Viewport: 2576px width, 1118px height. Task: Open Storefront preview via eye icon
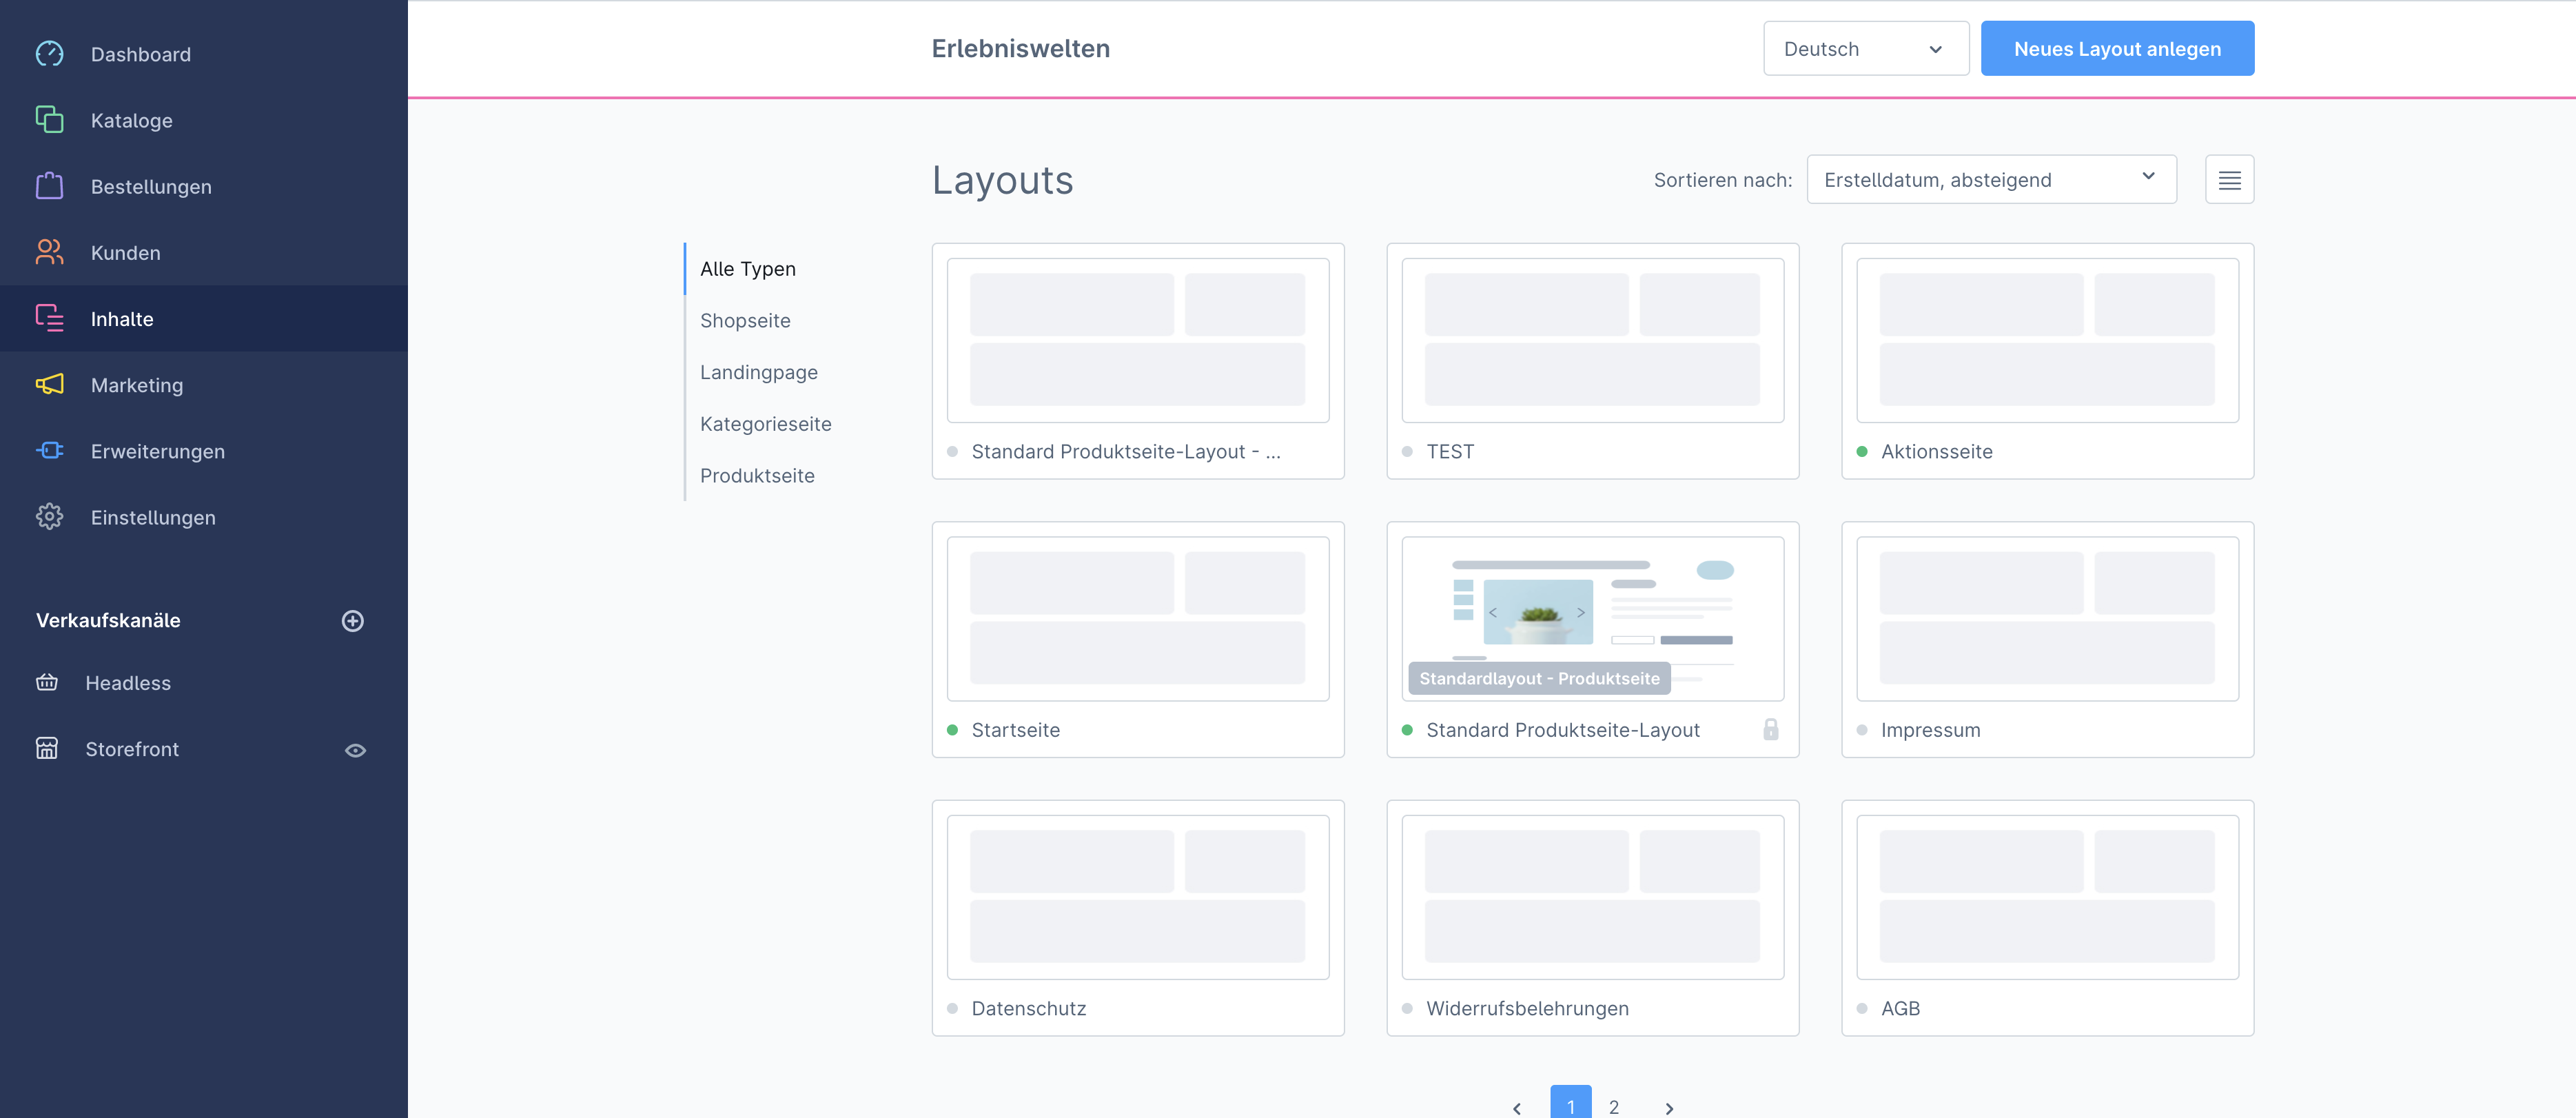pos(355,750)
